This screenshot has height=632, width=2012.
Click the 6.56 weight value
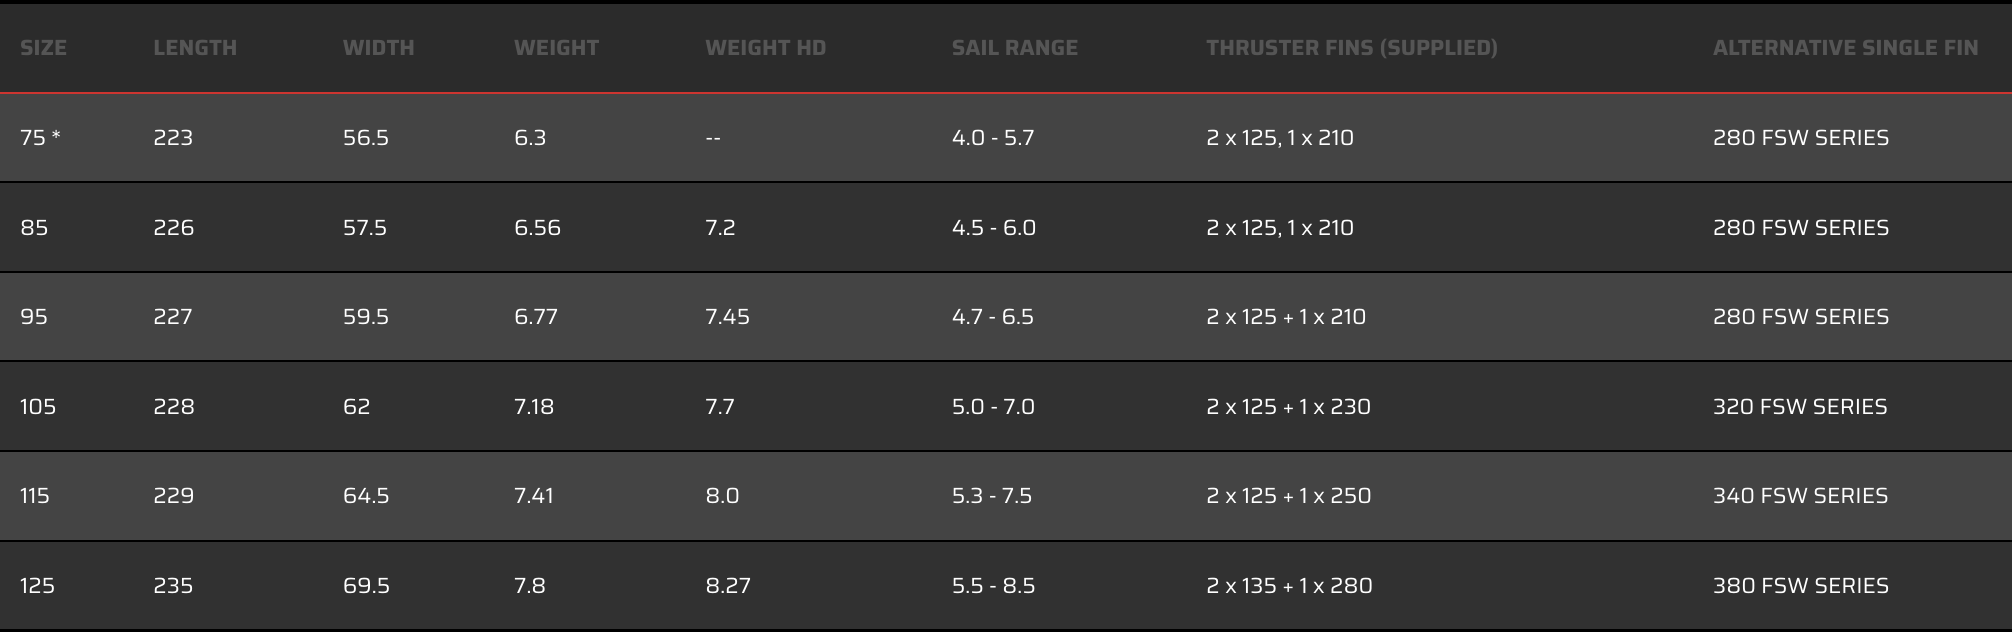[537, 228]
